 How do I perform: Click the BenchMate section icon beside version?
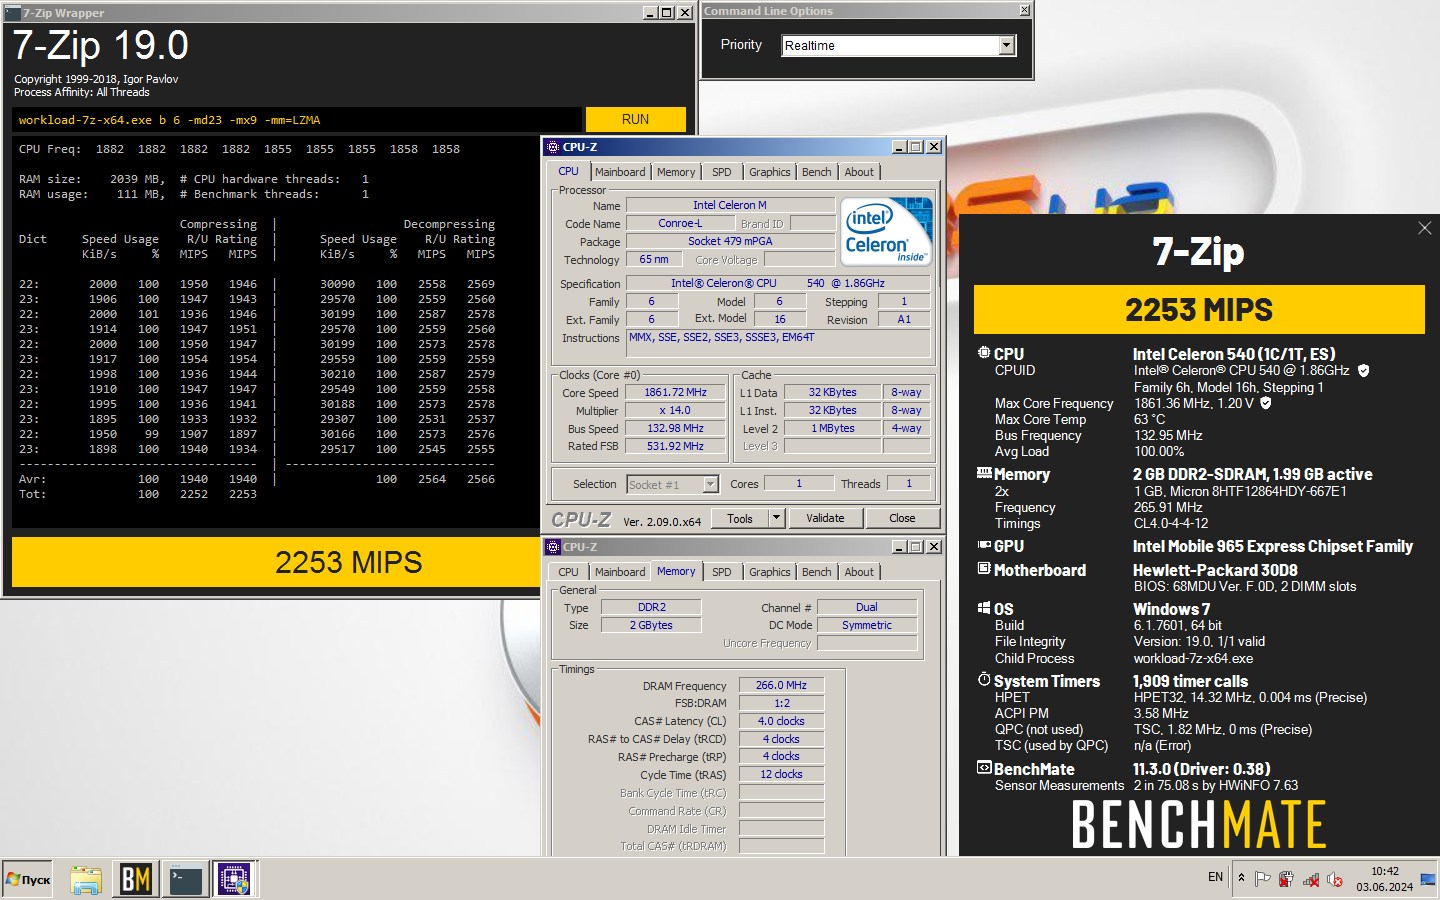[984, 768]
